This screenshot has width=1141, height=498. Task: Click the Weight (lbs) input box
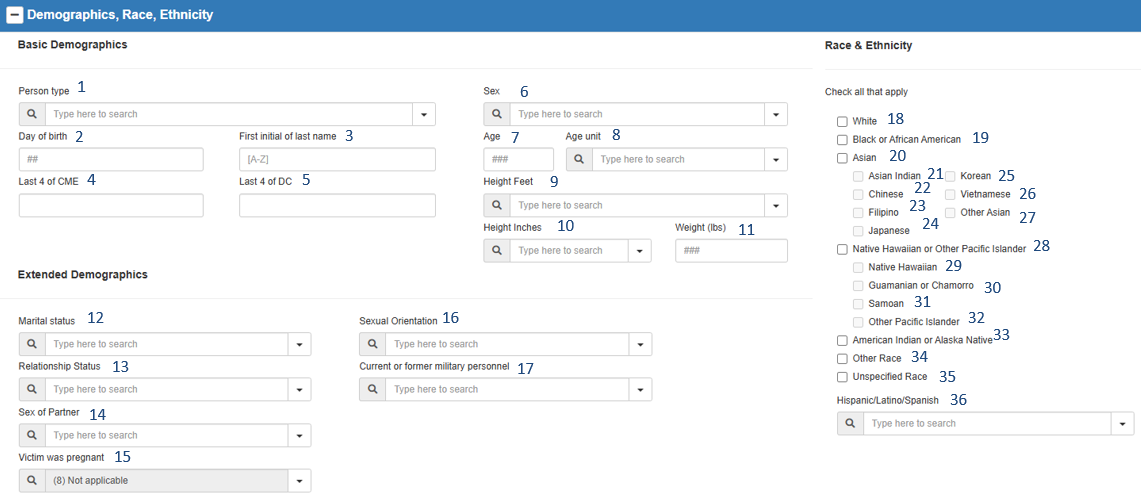click(731, 250)
